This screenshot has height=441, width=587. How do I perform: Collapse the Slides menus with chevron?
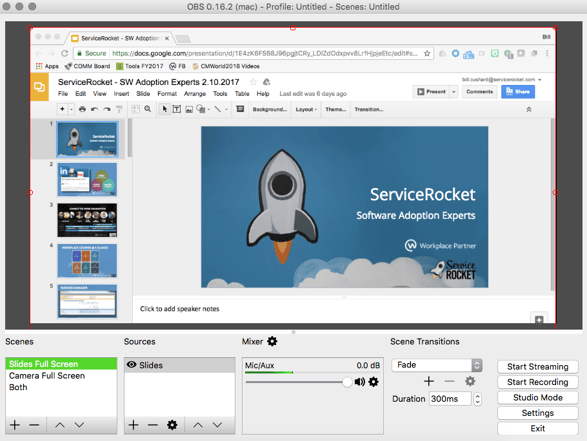click(x=529, y=110)
